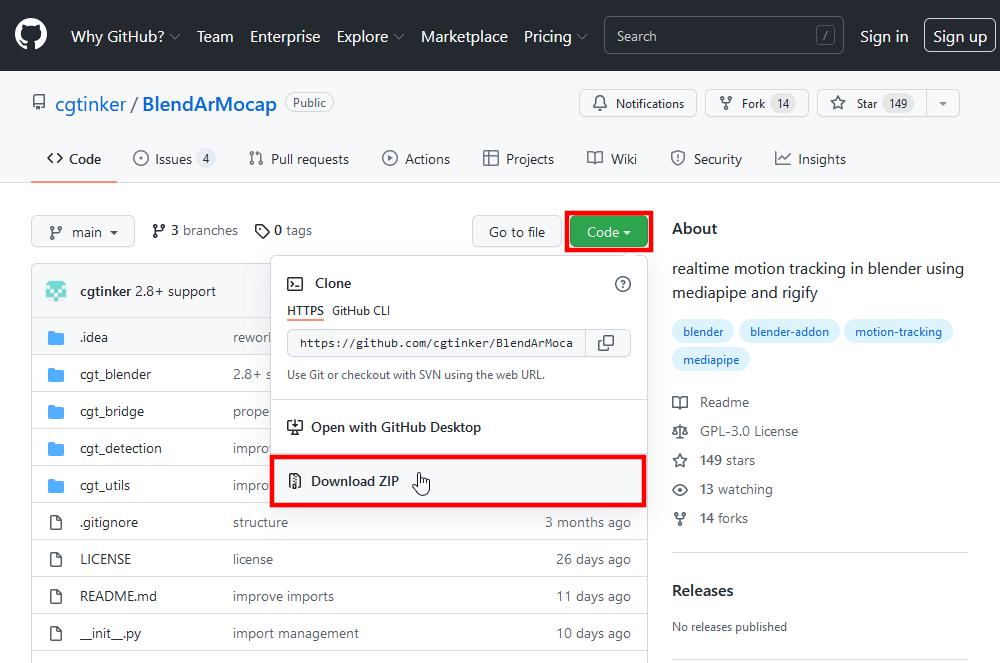1000x663 pixels.
Task: Click the __init__.py file icon
Action: [x=56, y=633]
